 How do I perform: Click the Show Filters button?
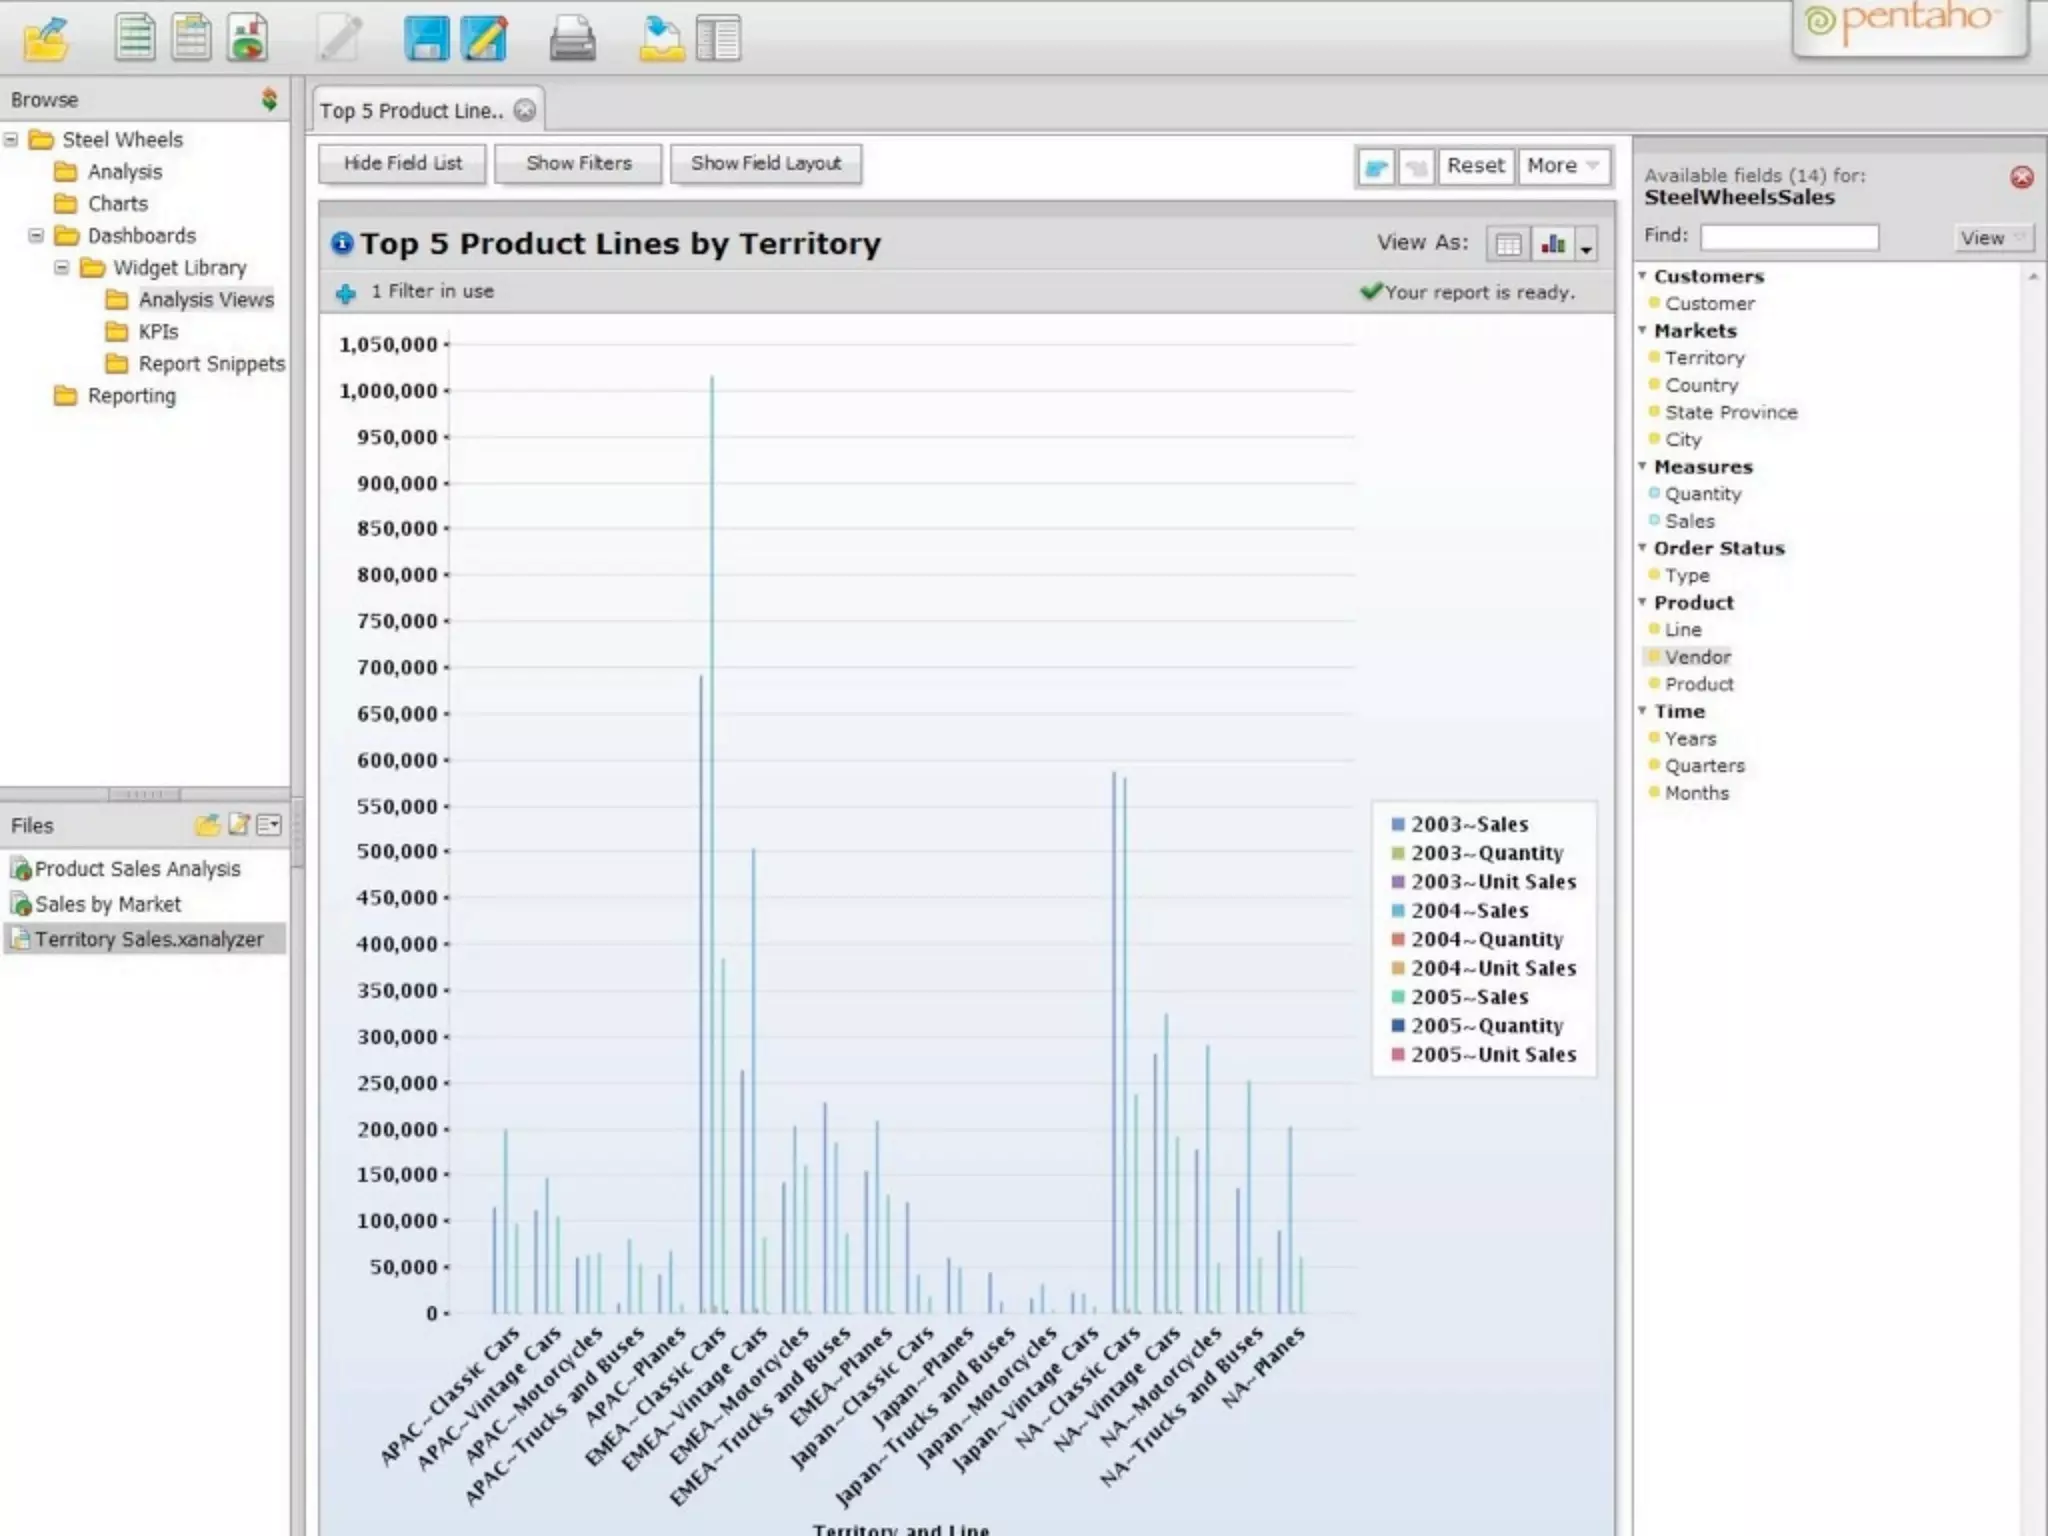point(578,163)
